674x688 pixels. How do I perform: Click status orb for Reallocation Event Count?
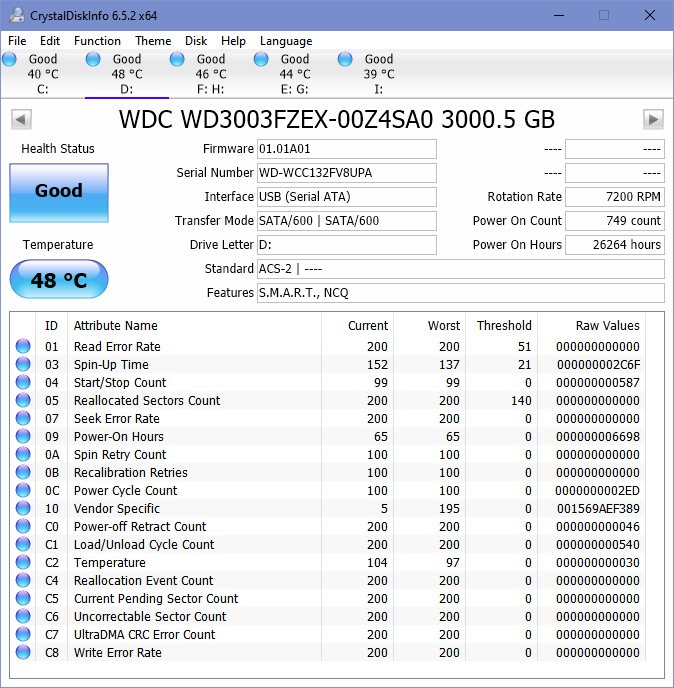click(x=23, y=580)
